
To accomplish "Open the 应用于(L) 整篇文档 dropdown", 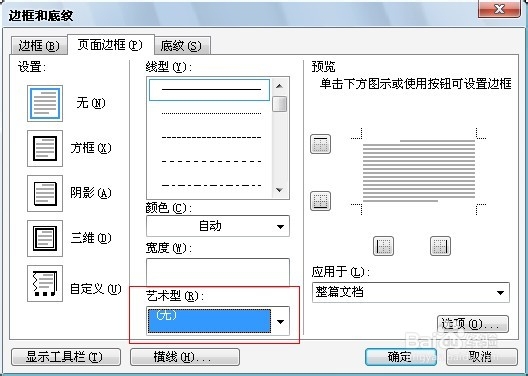I will [x=410, y=293].
